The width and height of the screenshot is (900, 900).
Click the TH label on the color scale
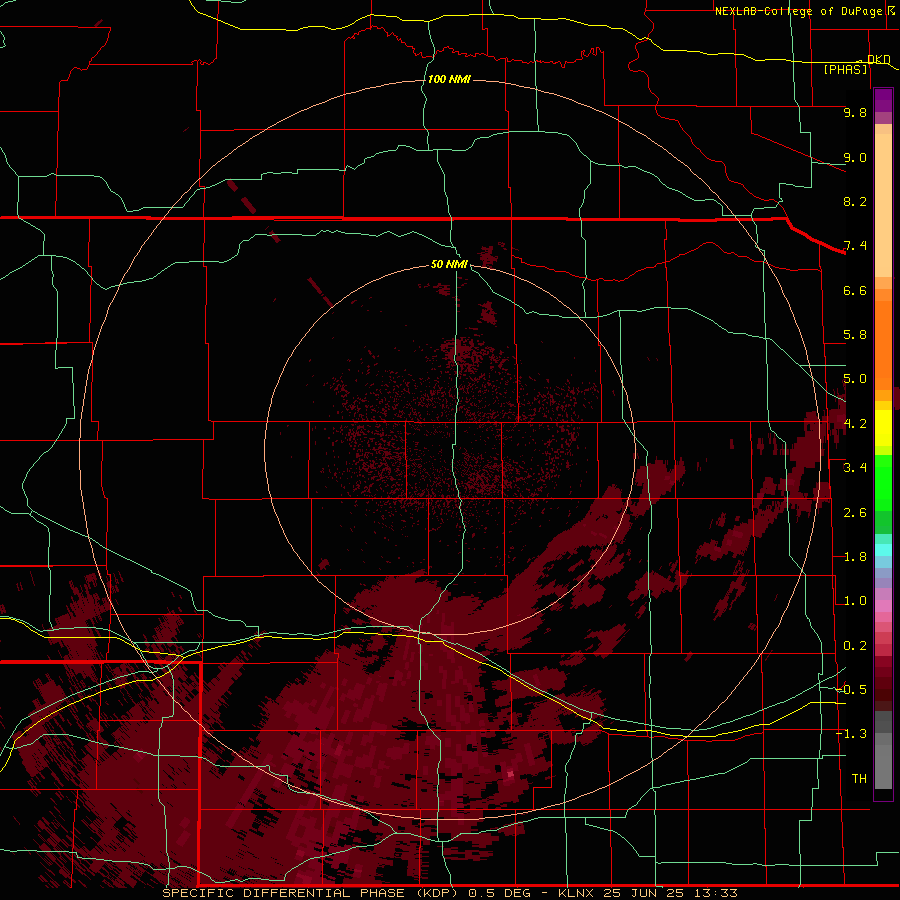(859, 779)
